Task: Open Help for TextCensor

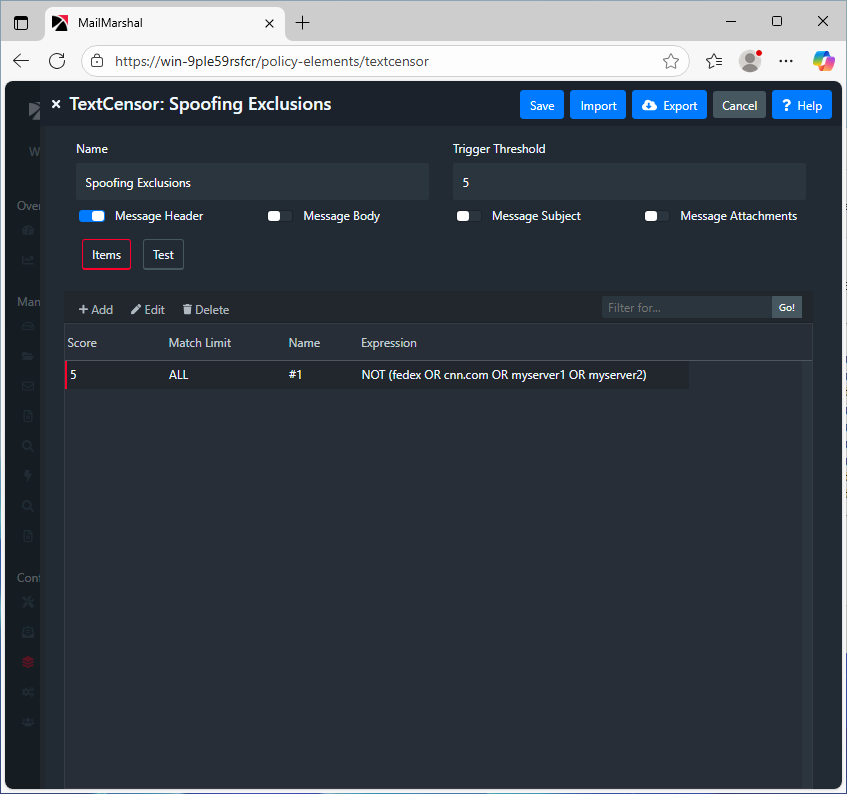Action: click(x=801, y=105)
